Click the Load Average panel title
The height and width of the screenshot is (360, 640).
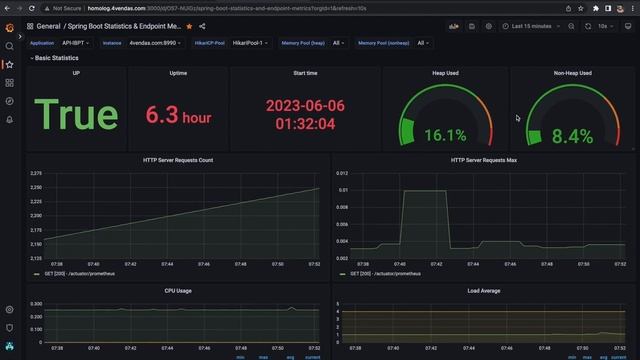click(484, 291)
